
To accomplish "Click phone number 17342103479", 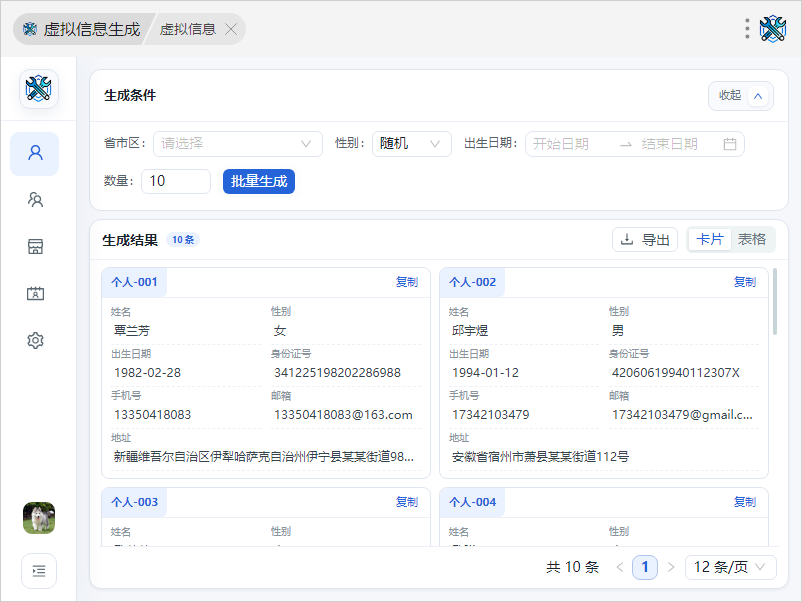I will 491,415.
